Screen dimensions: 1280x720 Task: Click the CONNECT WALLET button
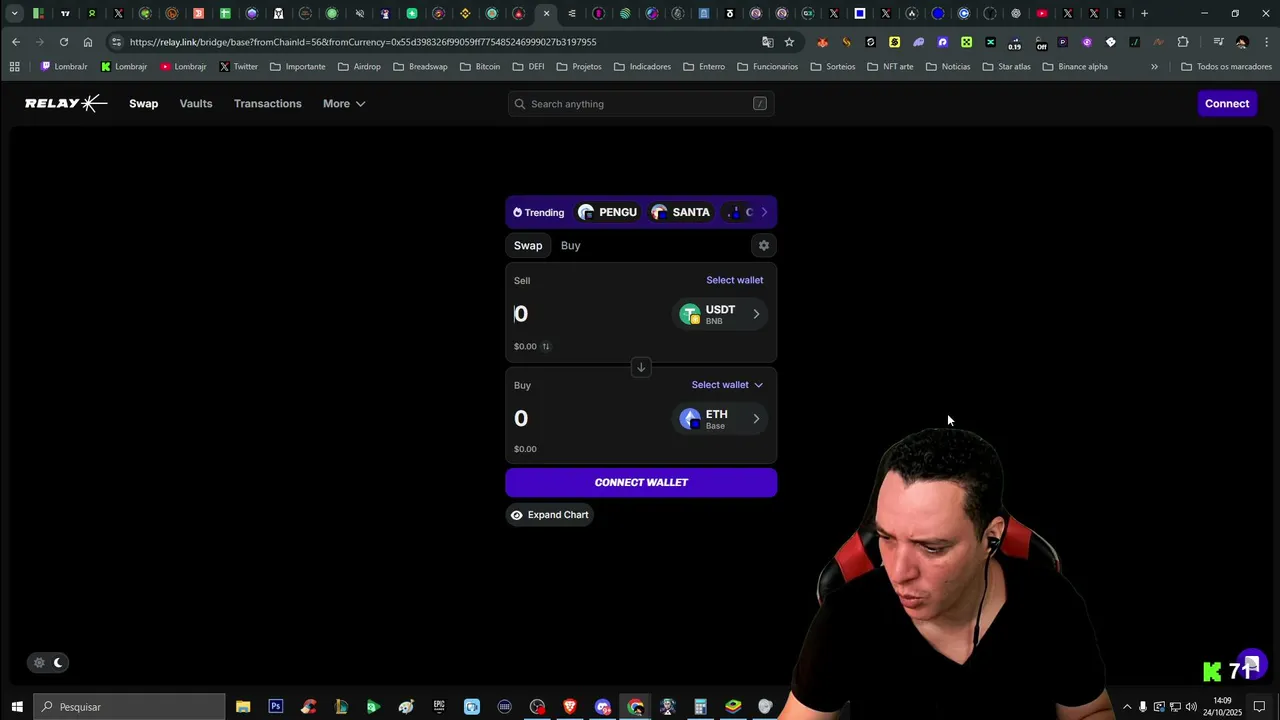pos(641,482)
